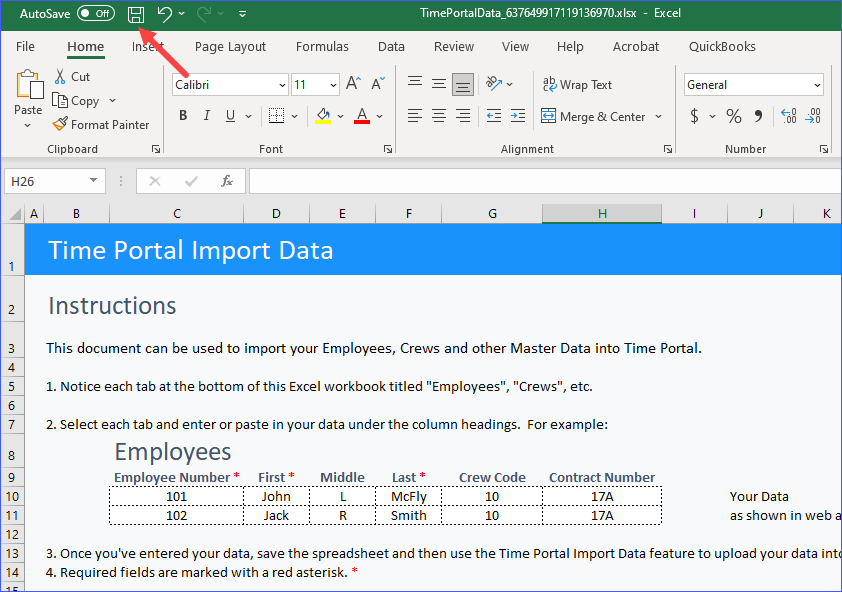
Task: Click the Redo arrow icon
Action: 204,14
